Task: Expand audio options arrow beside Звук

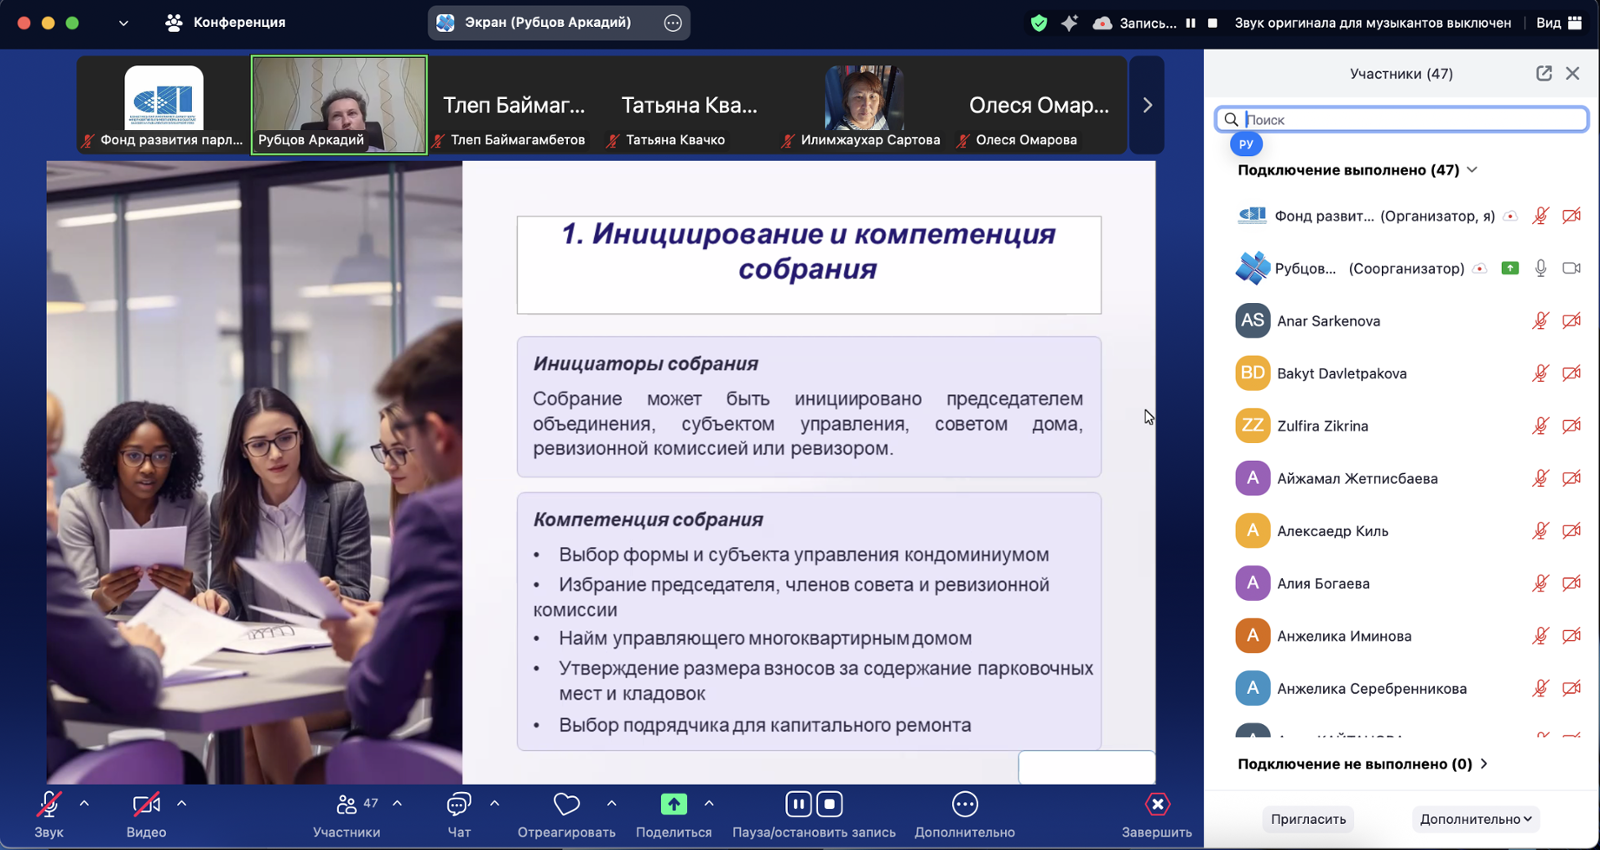Action: point(84,803)
